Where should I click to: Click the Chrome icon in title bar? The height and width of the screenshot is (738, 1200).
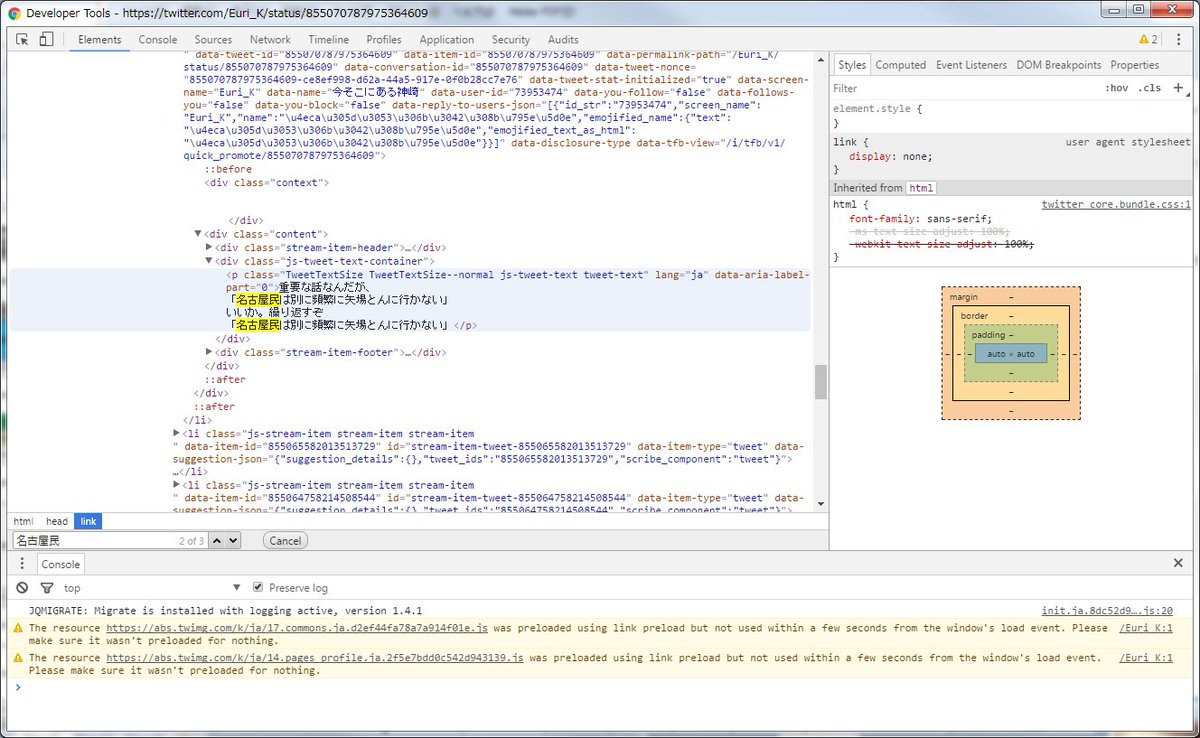pyautogui.click(x=13, y=13)
